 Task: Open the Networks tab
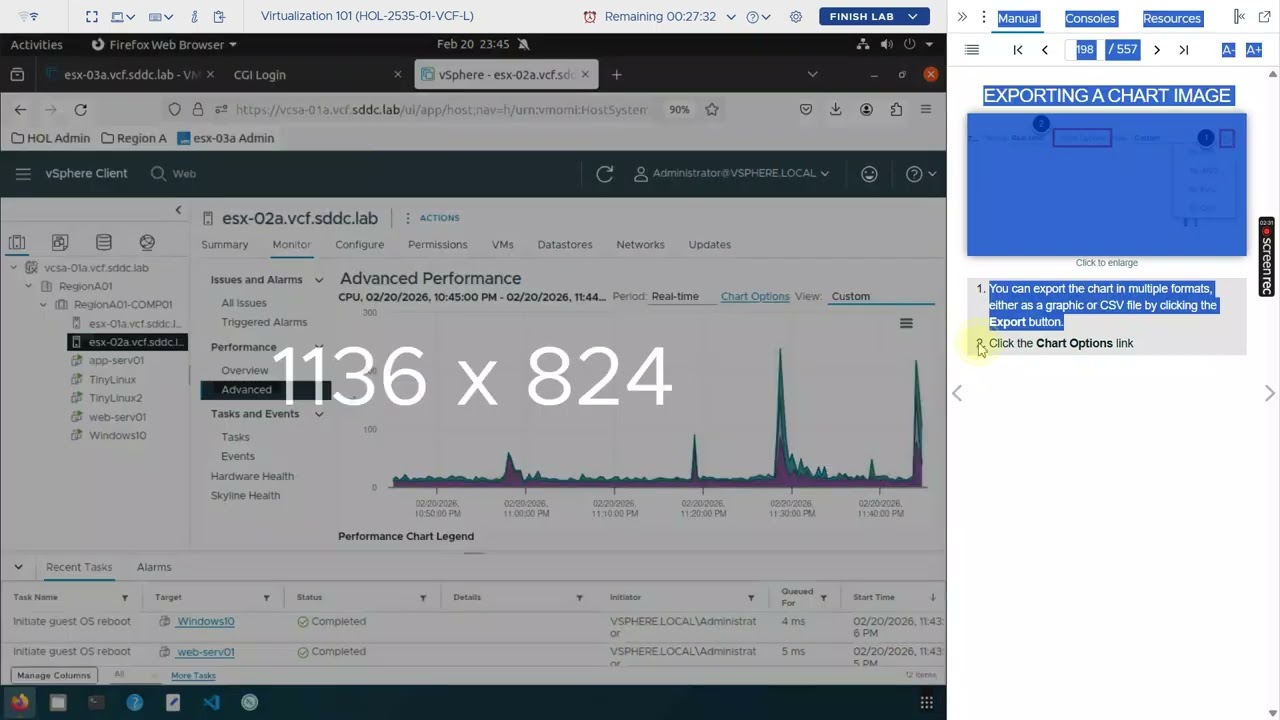pyautogui.click(x=640, y=245)
